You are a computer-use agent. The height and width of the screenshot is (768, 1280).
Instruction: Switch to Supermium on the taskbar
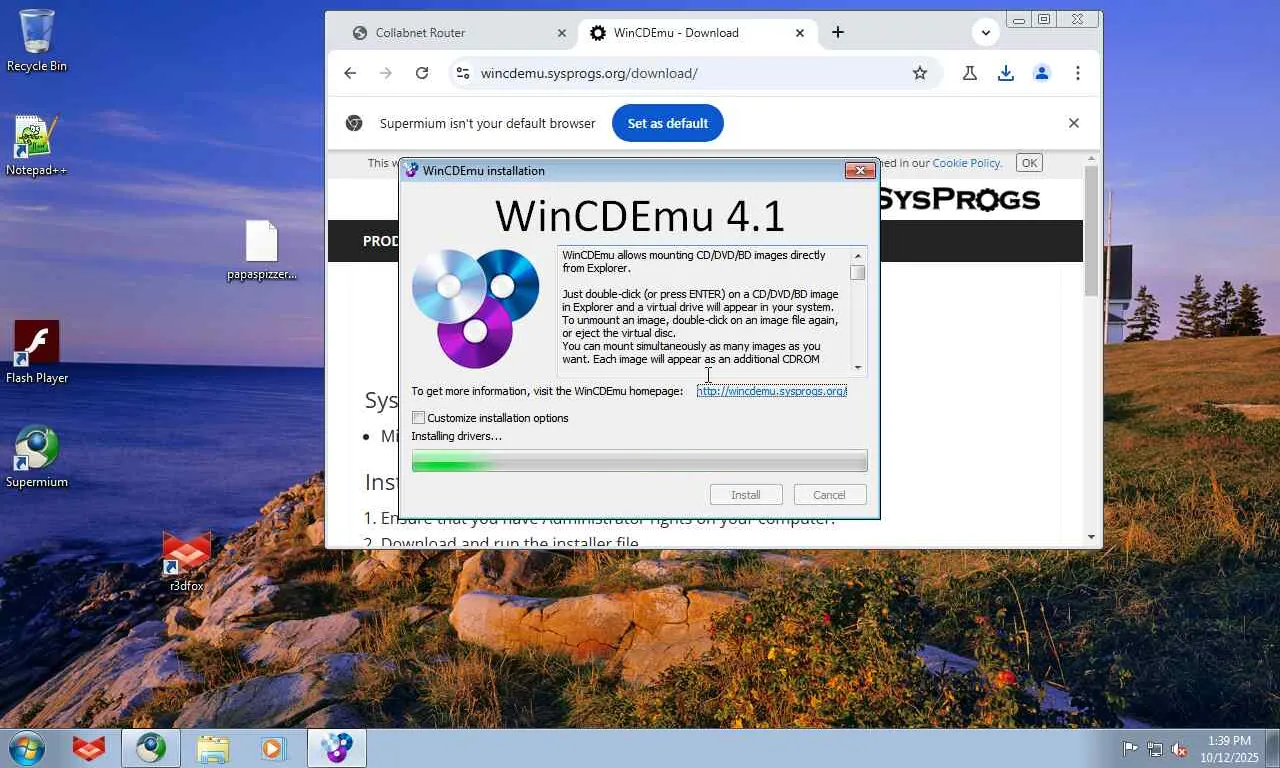coord(151,748)
